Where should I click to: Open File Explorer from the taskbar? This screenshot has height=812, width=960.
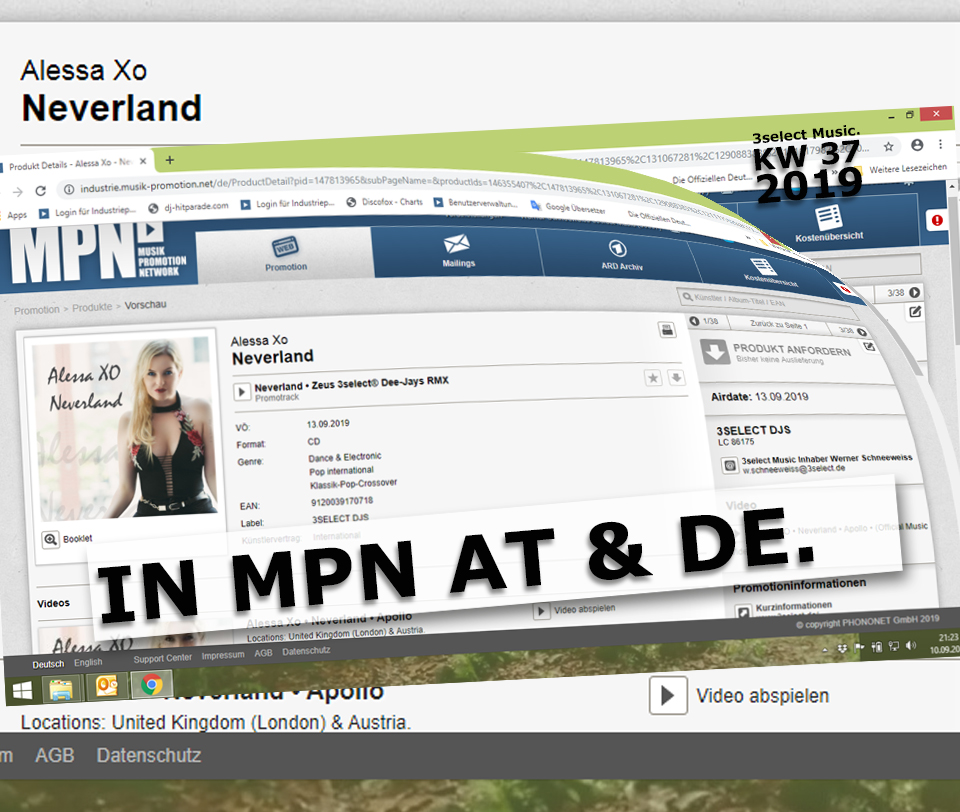tap(61, 689)
